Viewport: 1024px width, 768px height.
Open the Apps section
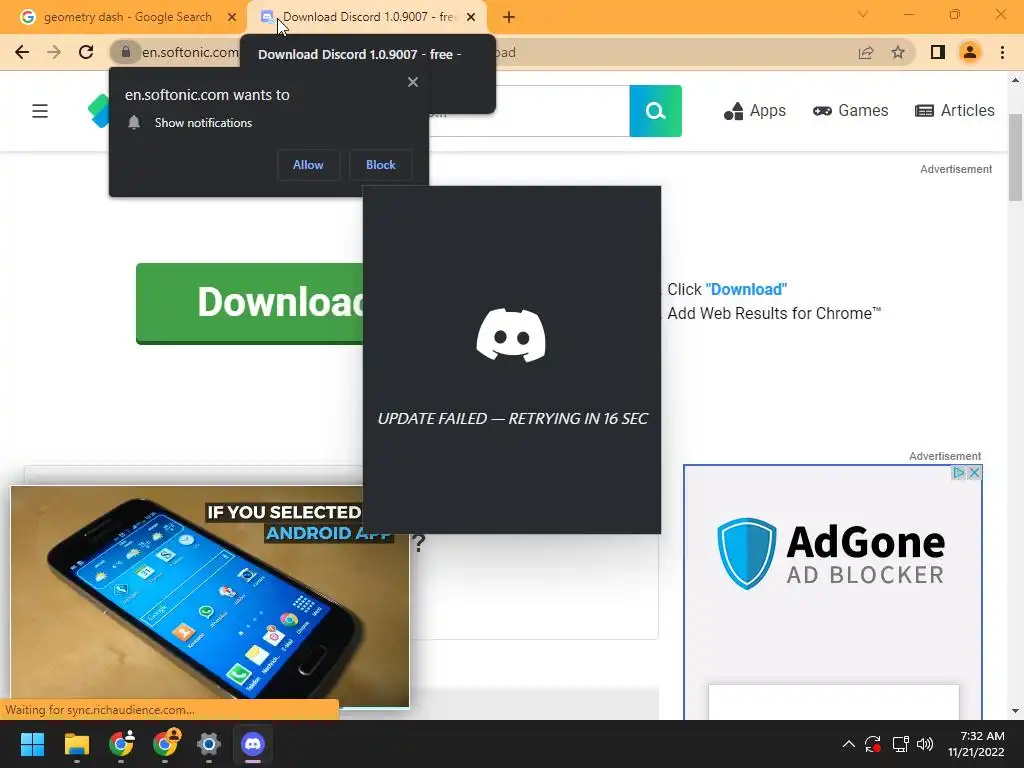pyautogui.click(x=754, y=111)
